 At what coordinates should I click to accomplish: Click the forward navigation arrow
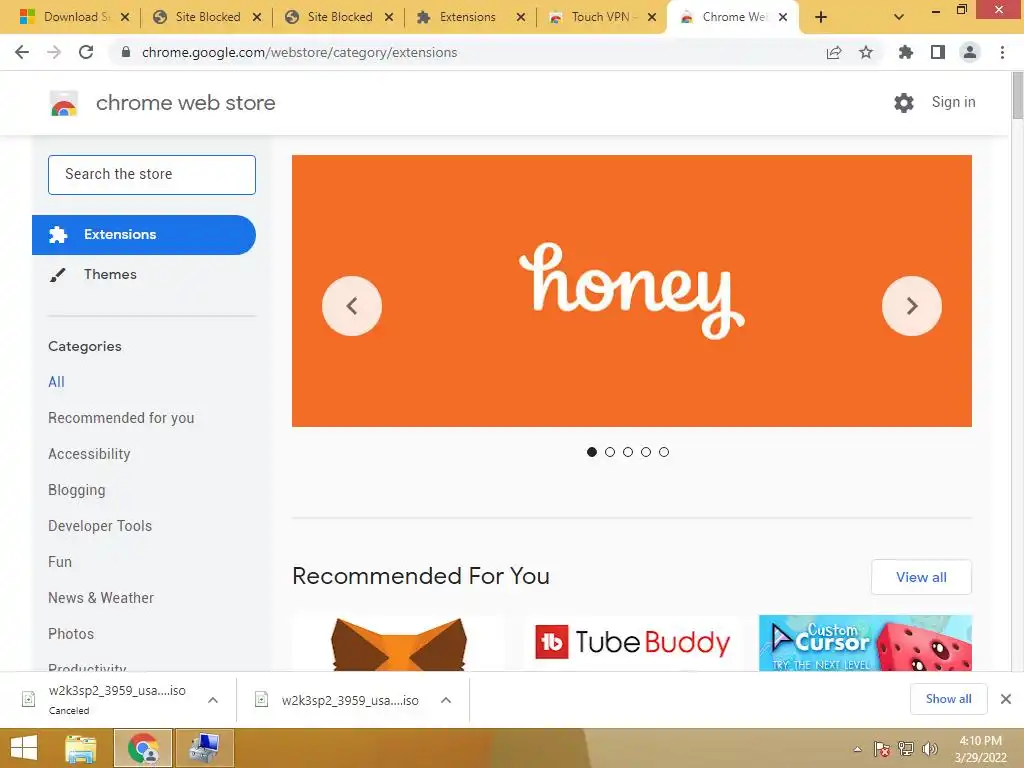[x=54, y=52]
